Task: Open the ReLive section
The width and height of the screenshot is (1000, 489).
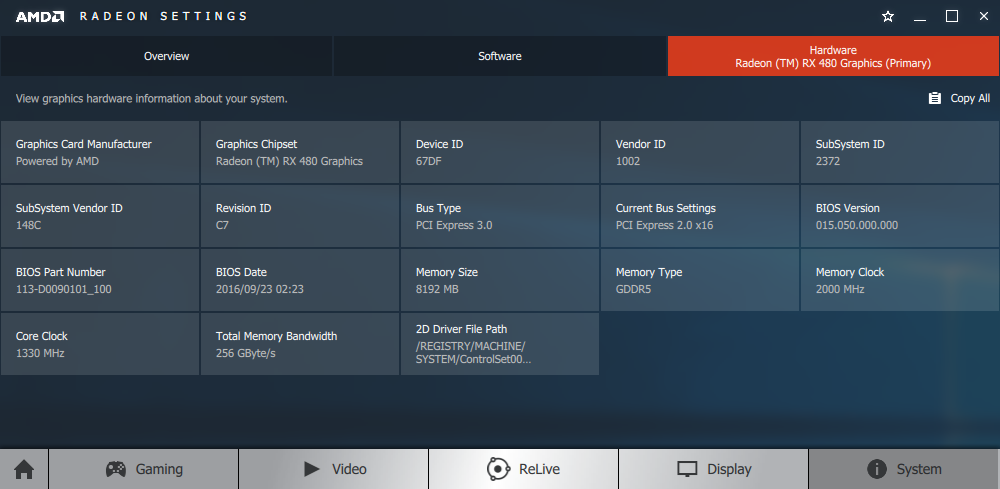Action: 524,469
